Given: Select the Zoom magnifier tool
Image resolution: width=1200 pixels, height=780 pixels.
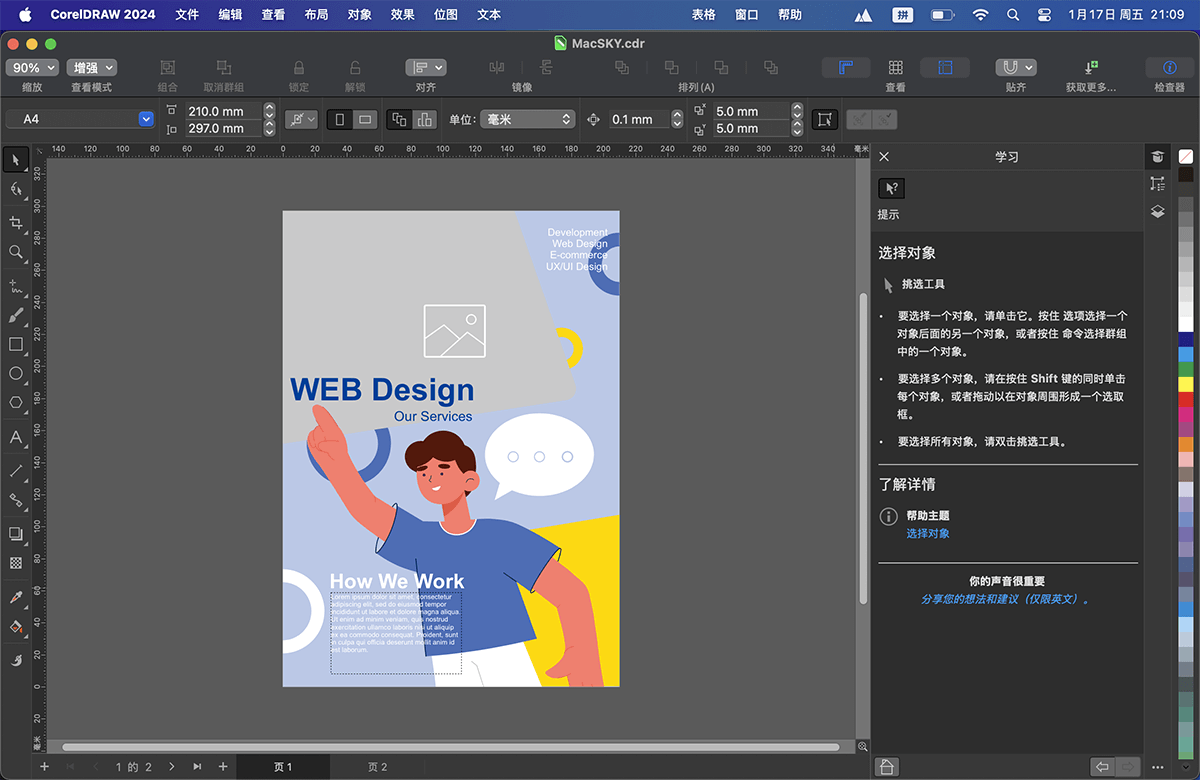Looking at the screenshot, I should click(16, 252).
